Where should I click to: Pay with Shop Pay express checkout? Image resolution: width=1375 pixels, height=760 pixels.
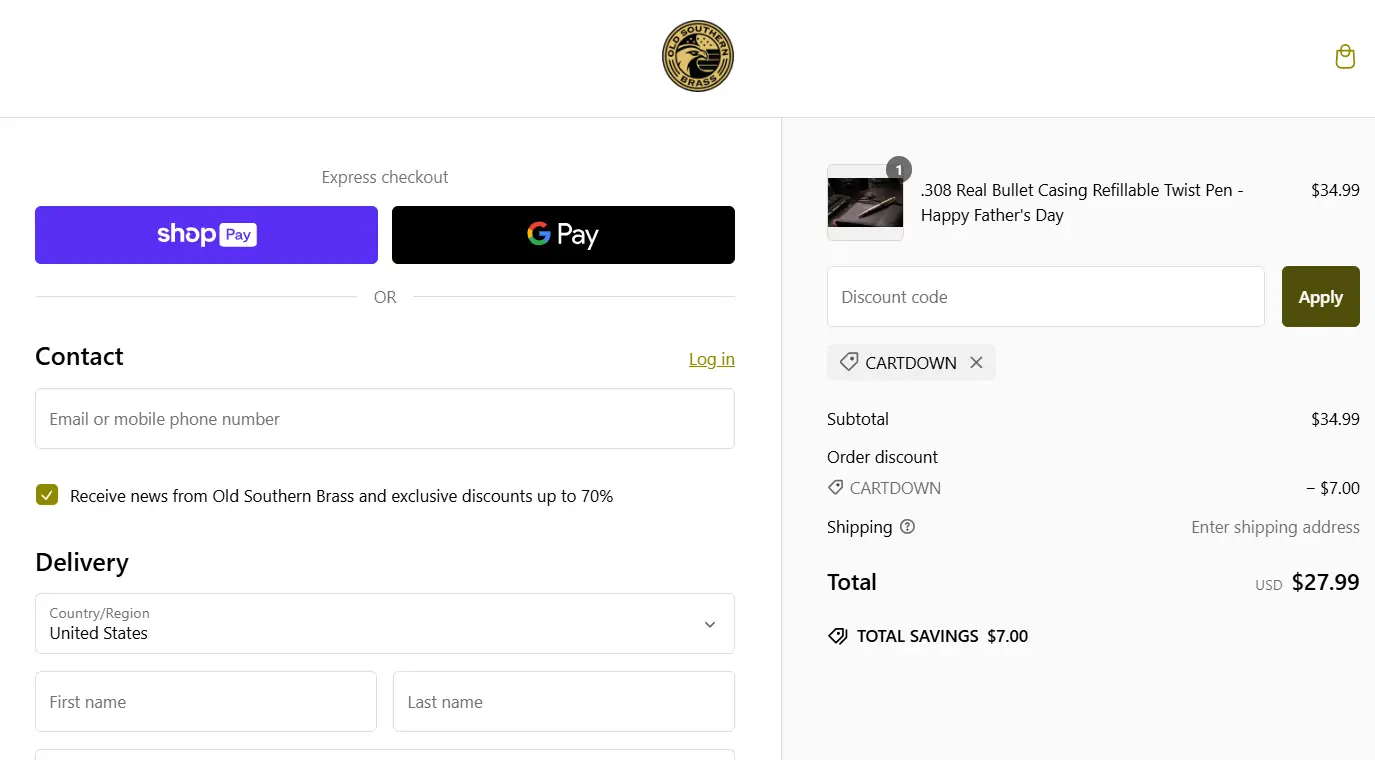click(x=206, y=235)
